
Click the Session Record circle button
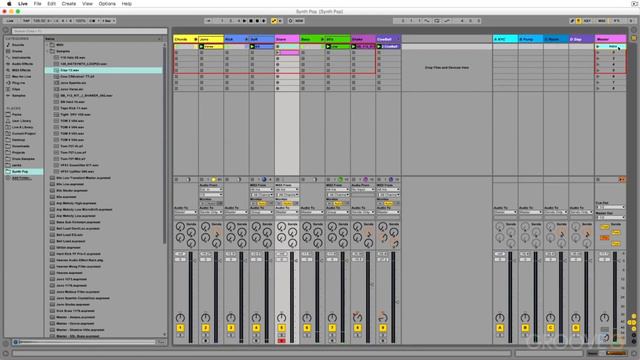[x=291, y=20]
